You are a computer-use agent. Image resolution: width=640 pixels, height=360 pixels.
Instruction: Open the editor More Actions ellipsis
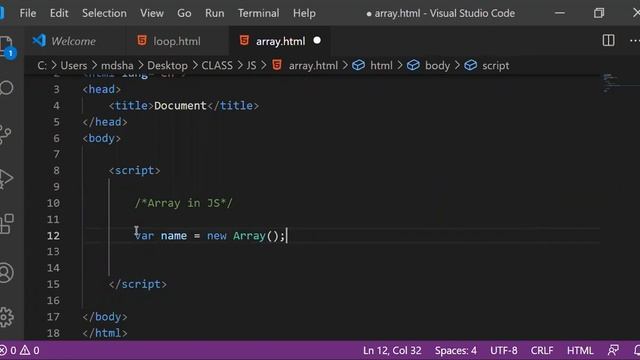[635, 40]
